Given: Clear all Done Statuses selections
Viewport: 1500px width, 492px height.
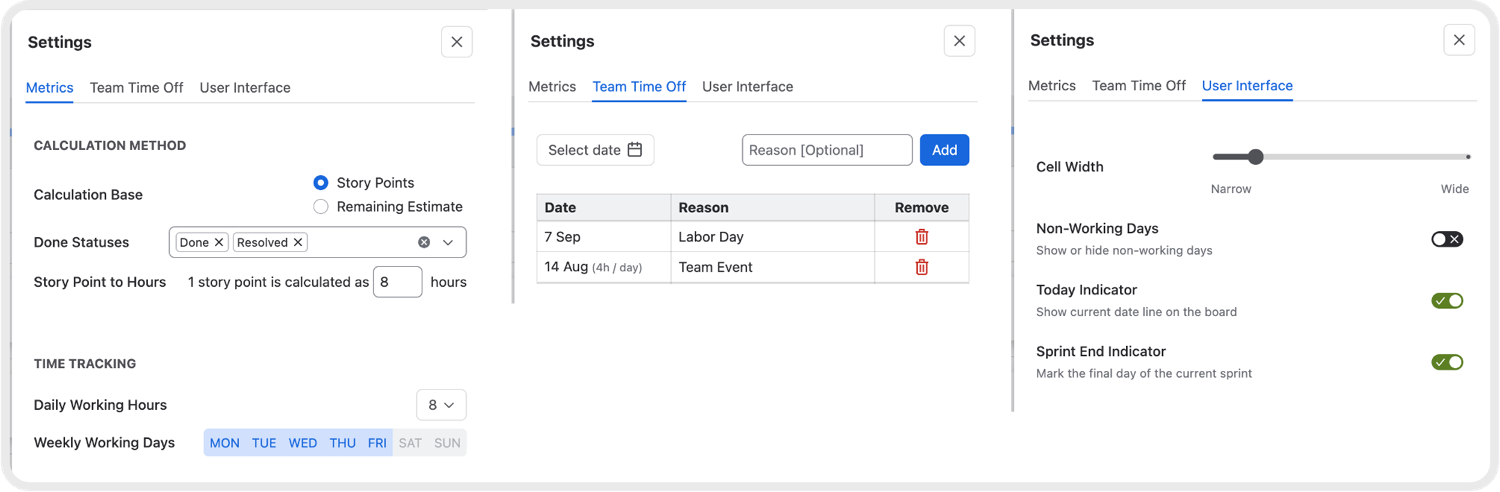Looking at the screenshot, I should point(424,243).
